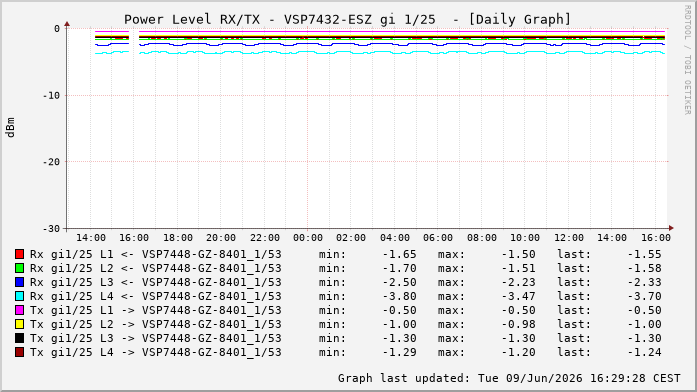Click the 12:00 time axis label
The height and width of the screenshot is (392, 697).
tap(569, 238)
